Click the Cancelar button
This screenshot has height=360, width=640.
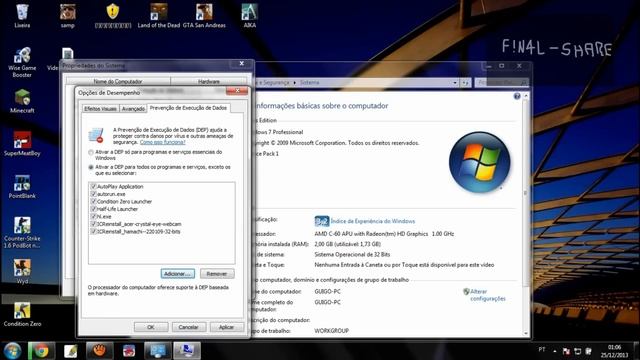coord(188,327)
